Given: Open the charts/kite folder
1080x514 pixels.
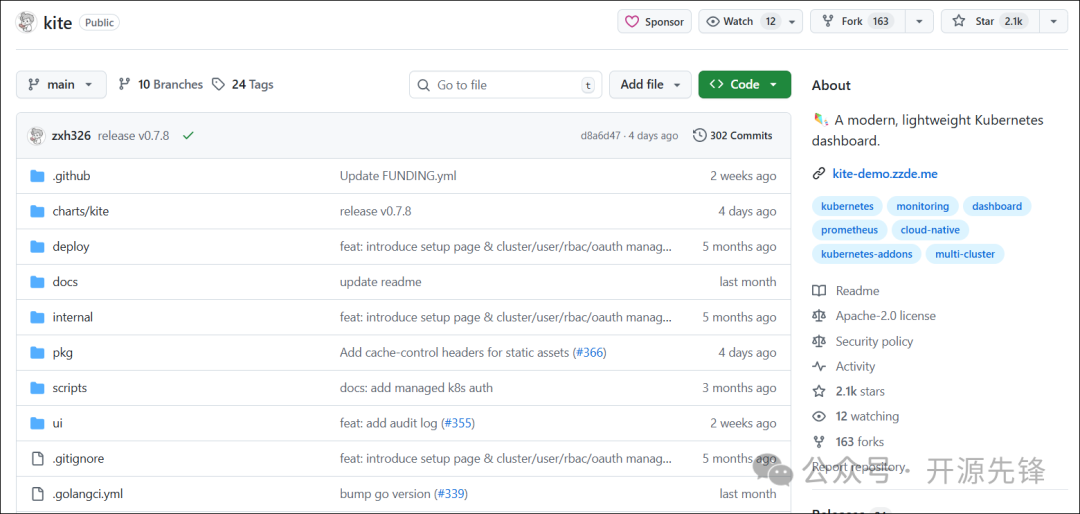Looking at the screenshot, I should coord(81,212).
